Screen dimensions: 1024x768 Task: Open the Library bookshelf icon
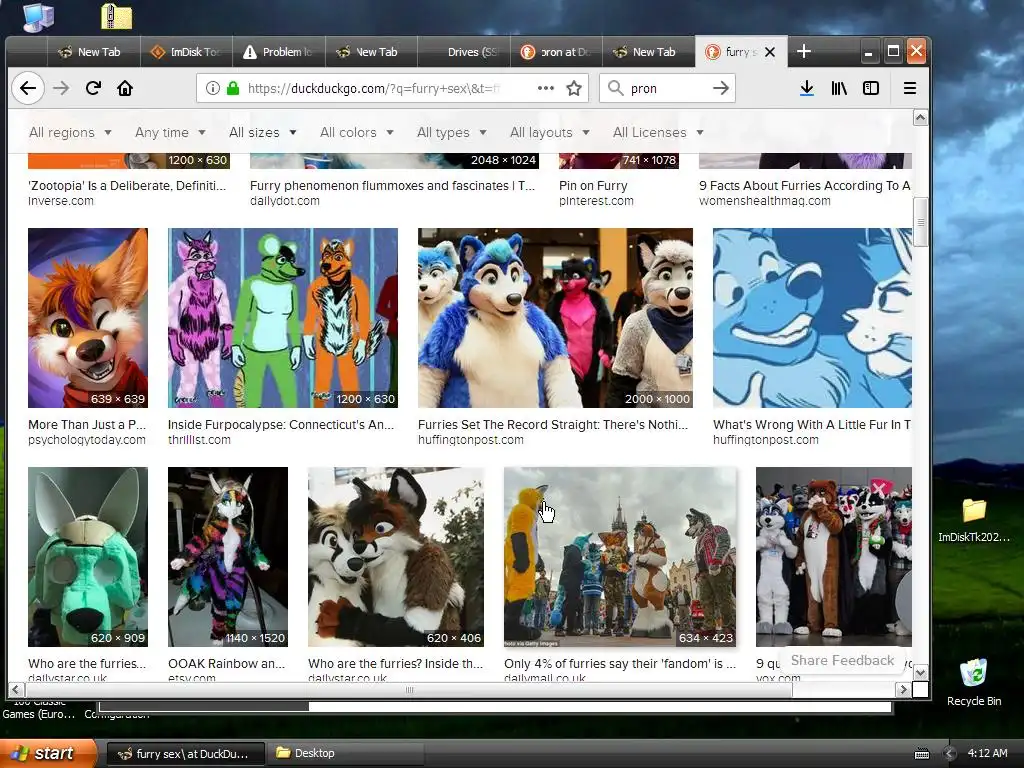839,88
